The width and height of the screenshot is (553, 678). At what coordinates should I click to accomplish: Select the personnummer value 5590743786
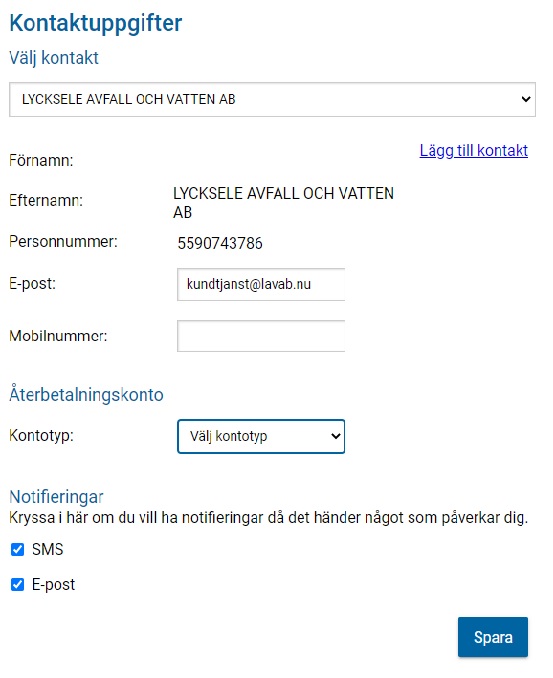pyautogui.click(x=220, y=243)
